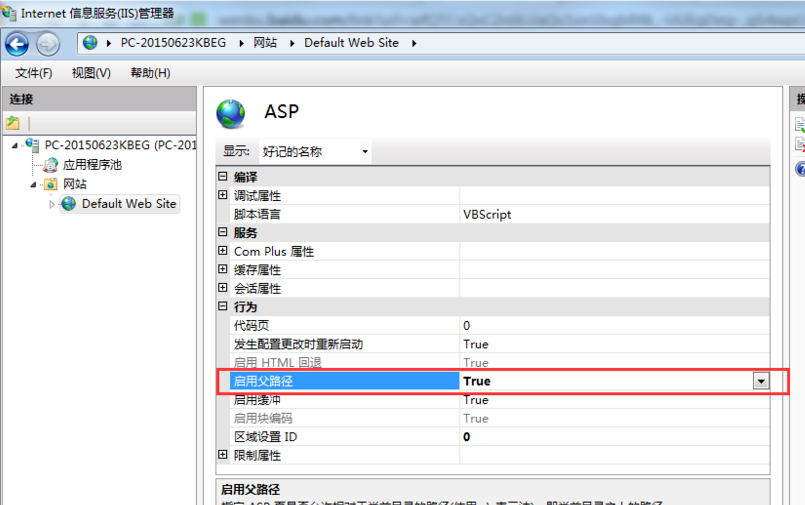Click the apply icon in the actions pane
The image size is (805, 505).
[800, 125]
